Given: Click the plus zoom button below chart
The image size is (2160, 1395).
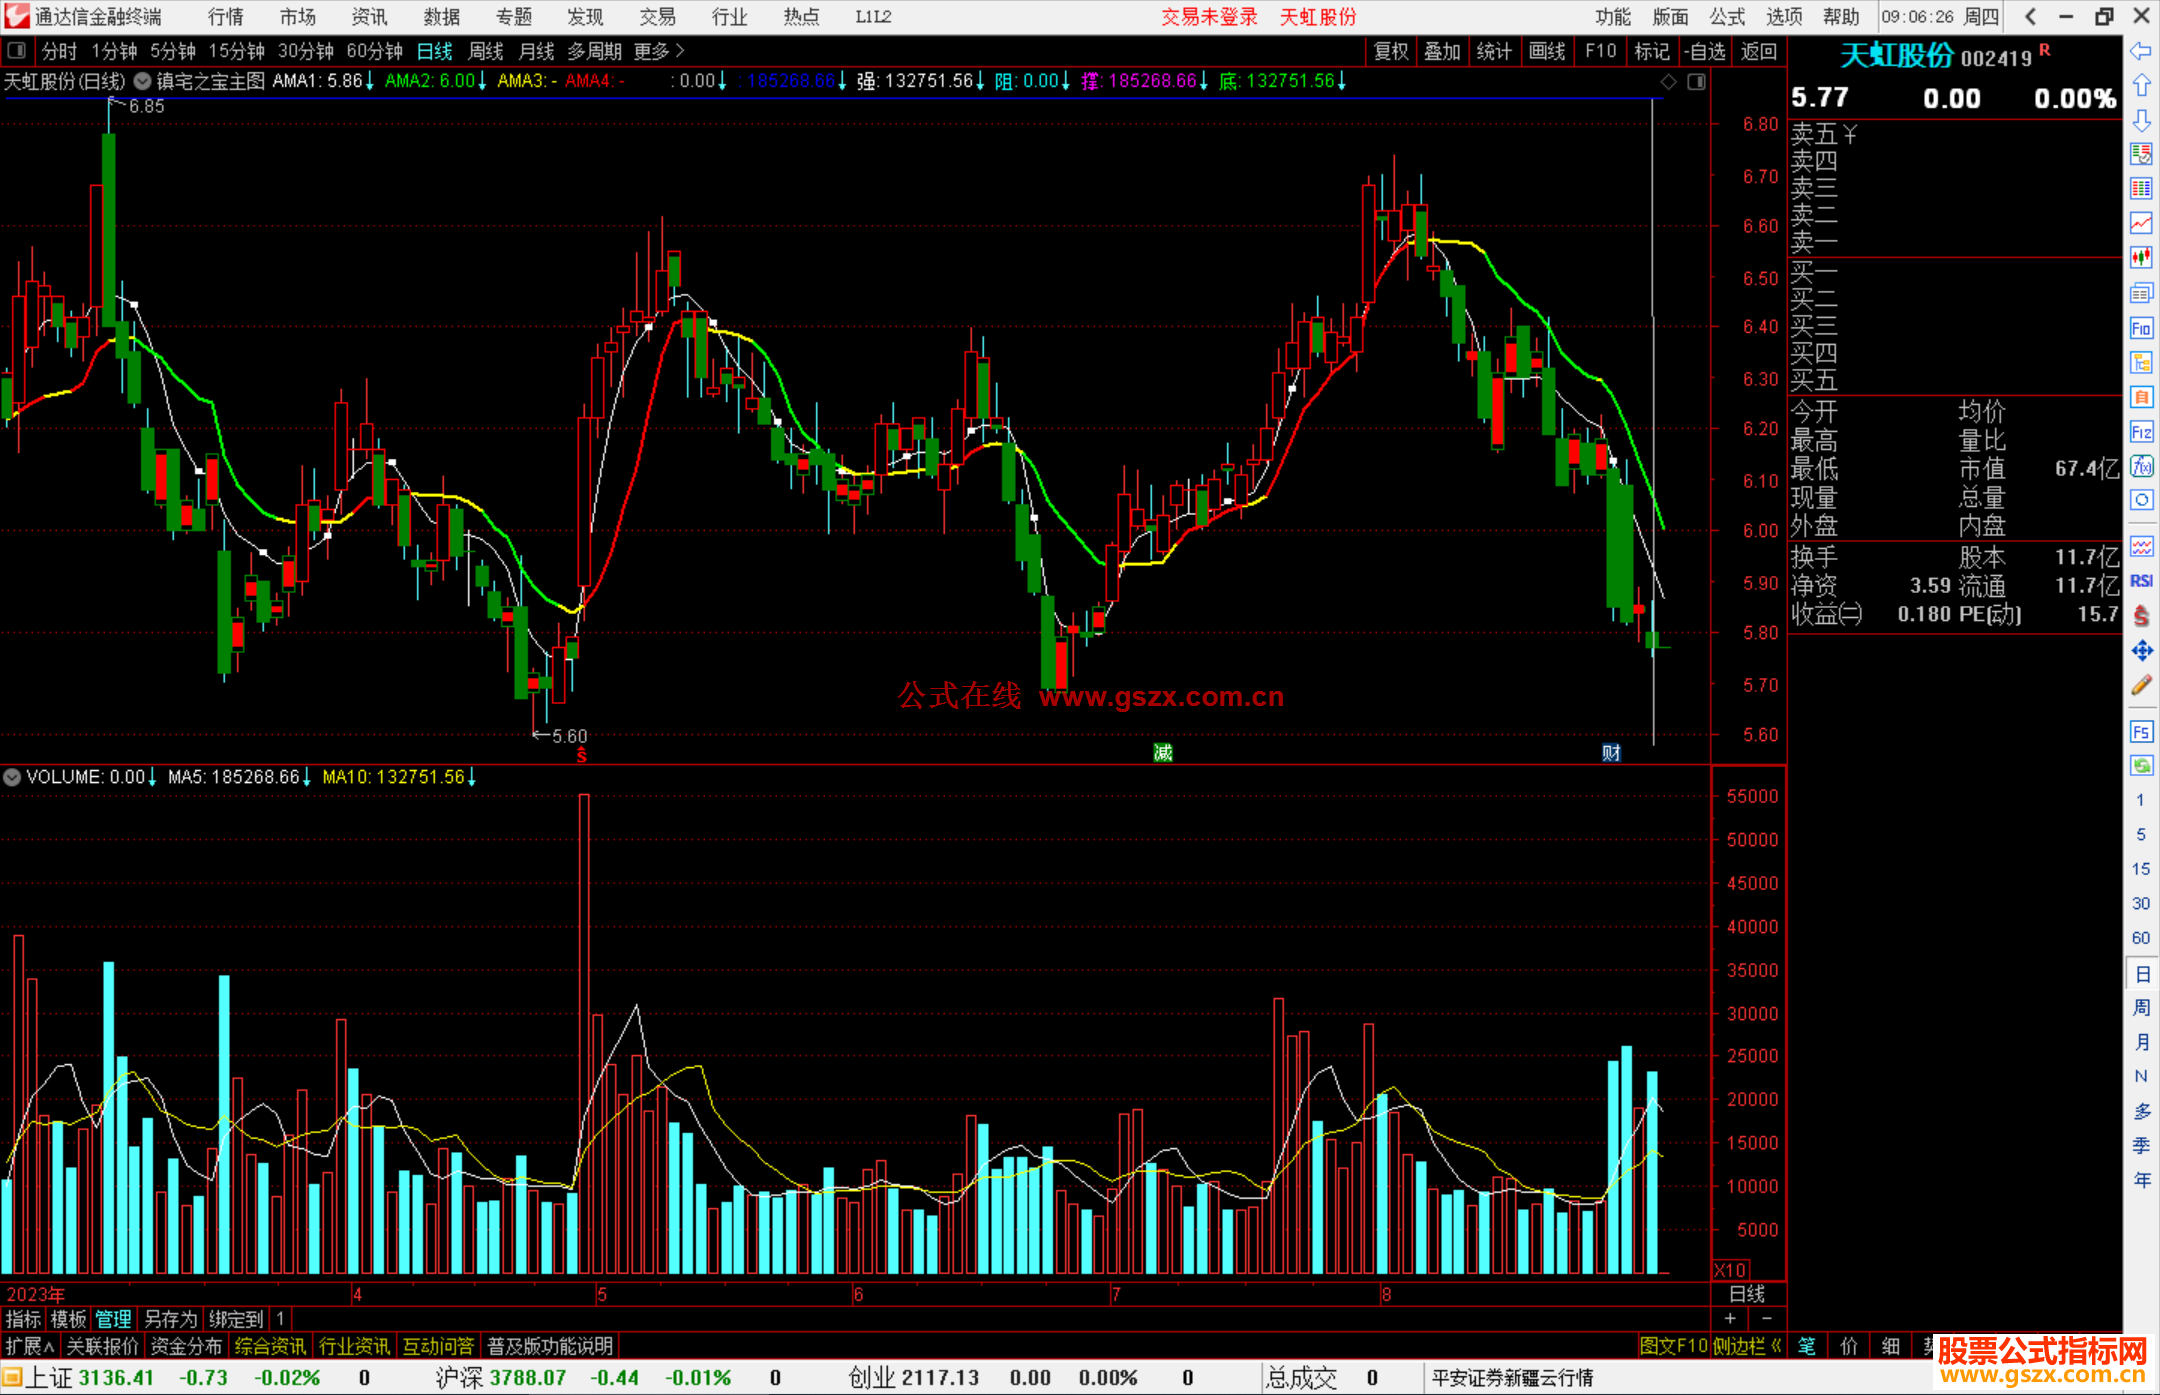Looking at the screenshot, I should (1730, 1318).
